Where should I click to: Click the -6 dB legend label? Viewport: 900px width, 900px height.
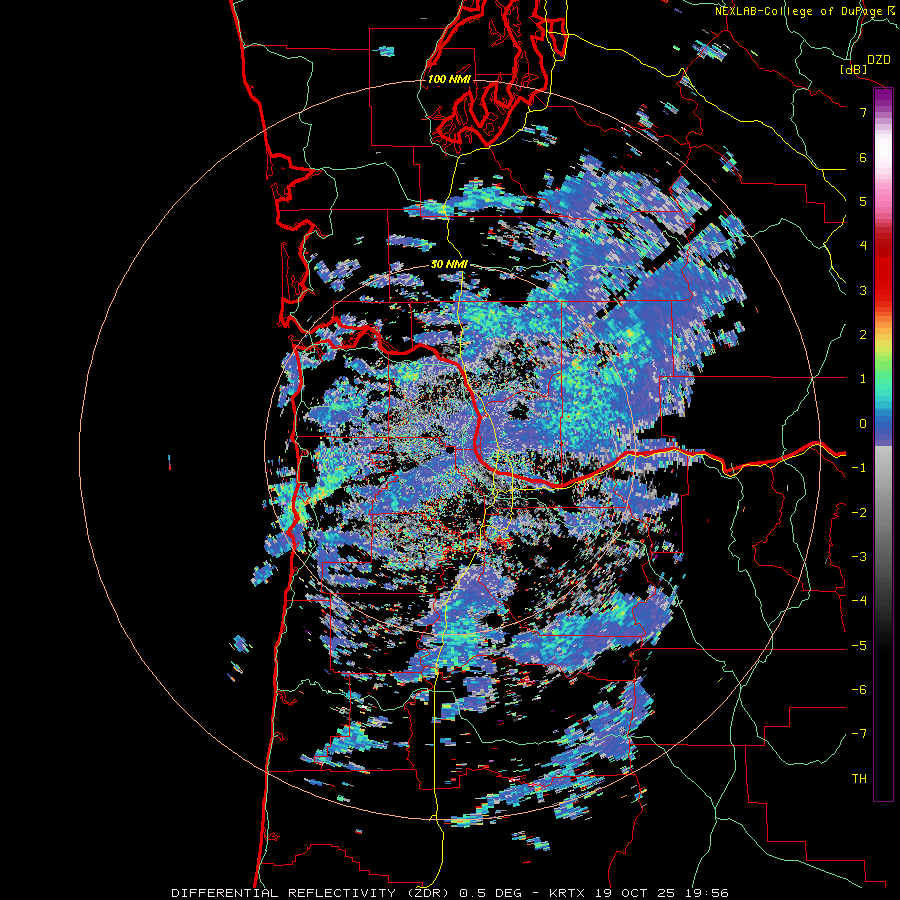pos(859,690)
